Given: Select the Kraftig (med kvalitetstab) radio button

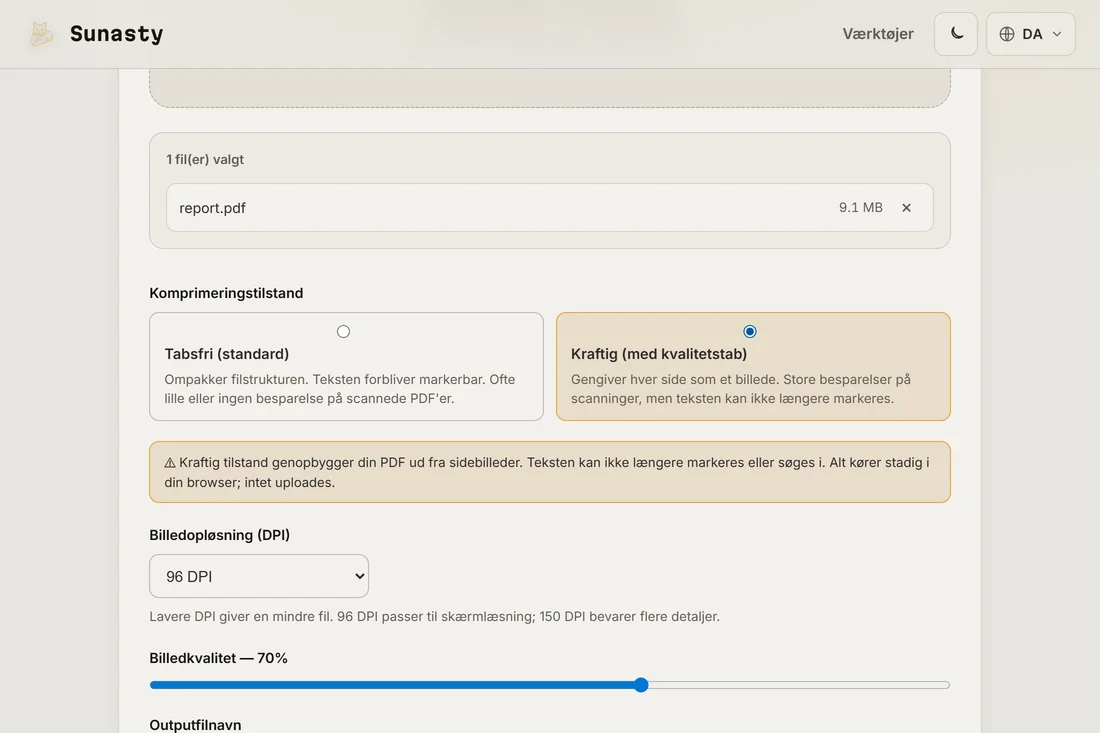Looking at the screenshot, I should coord(749,331).
